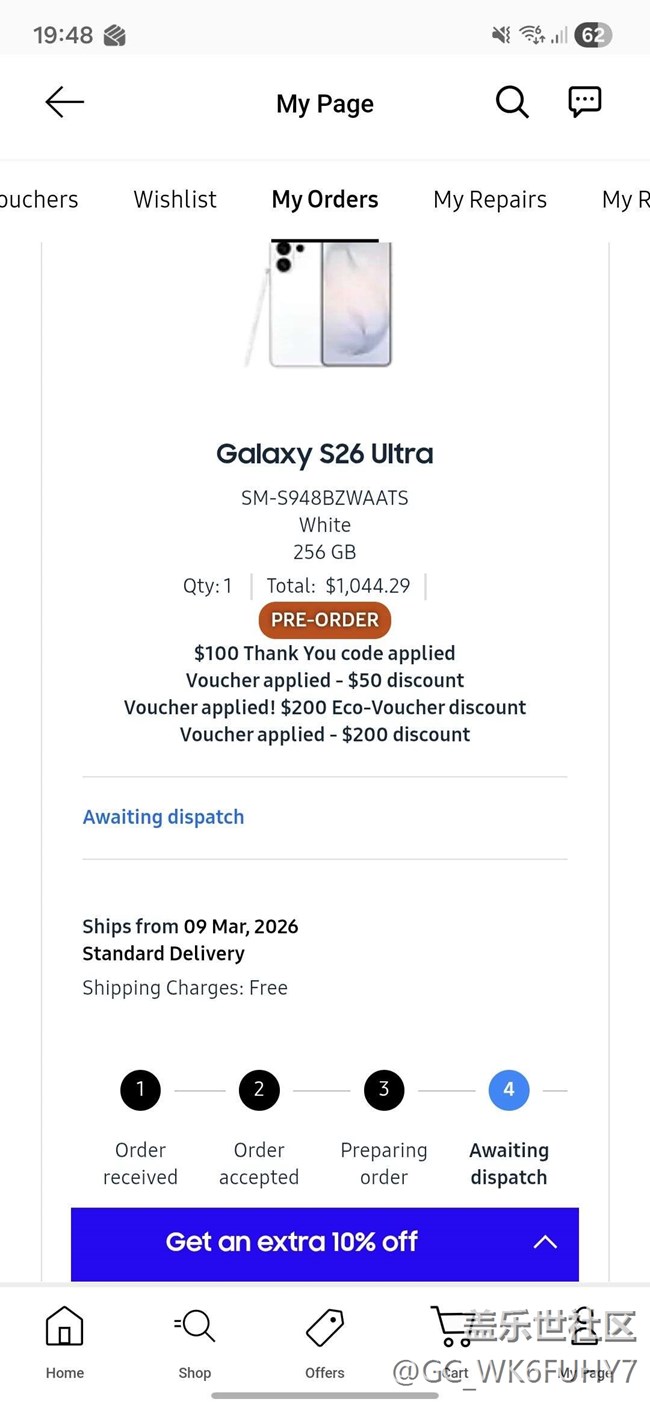
Task: Expand the extra 10% off chevron
Action: coord(545,1242)
